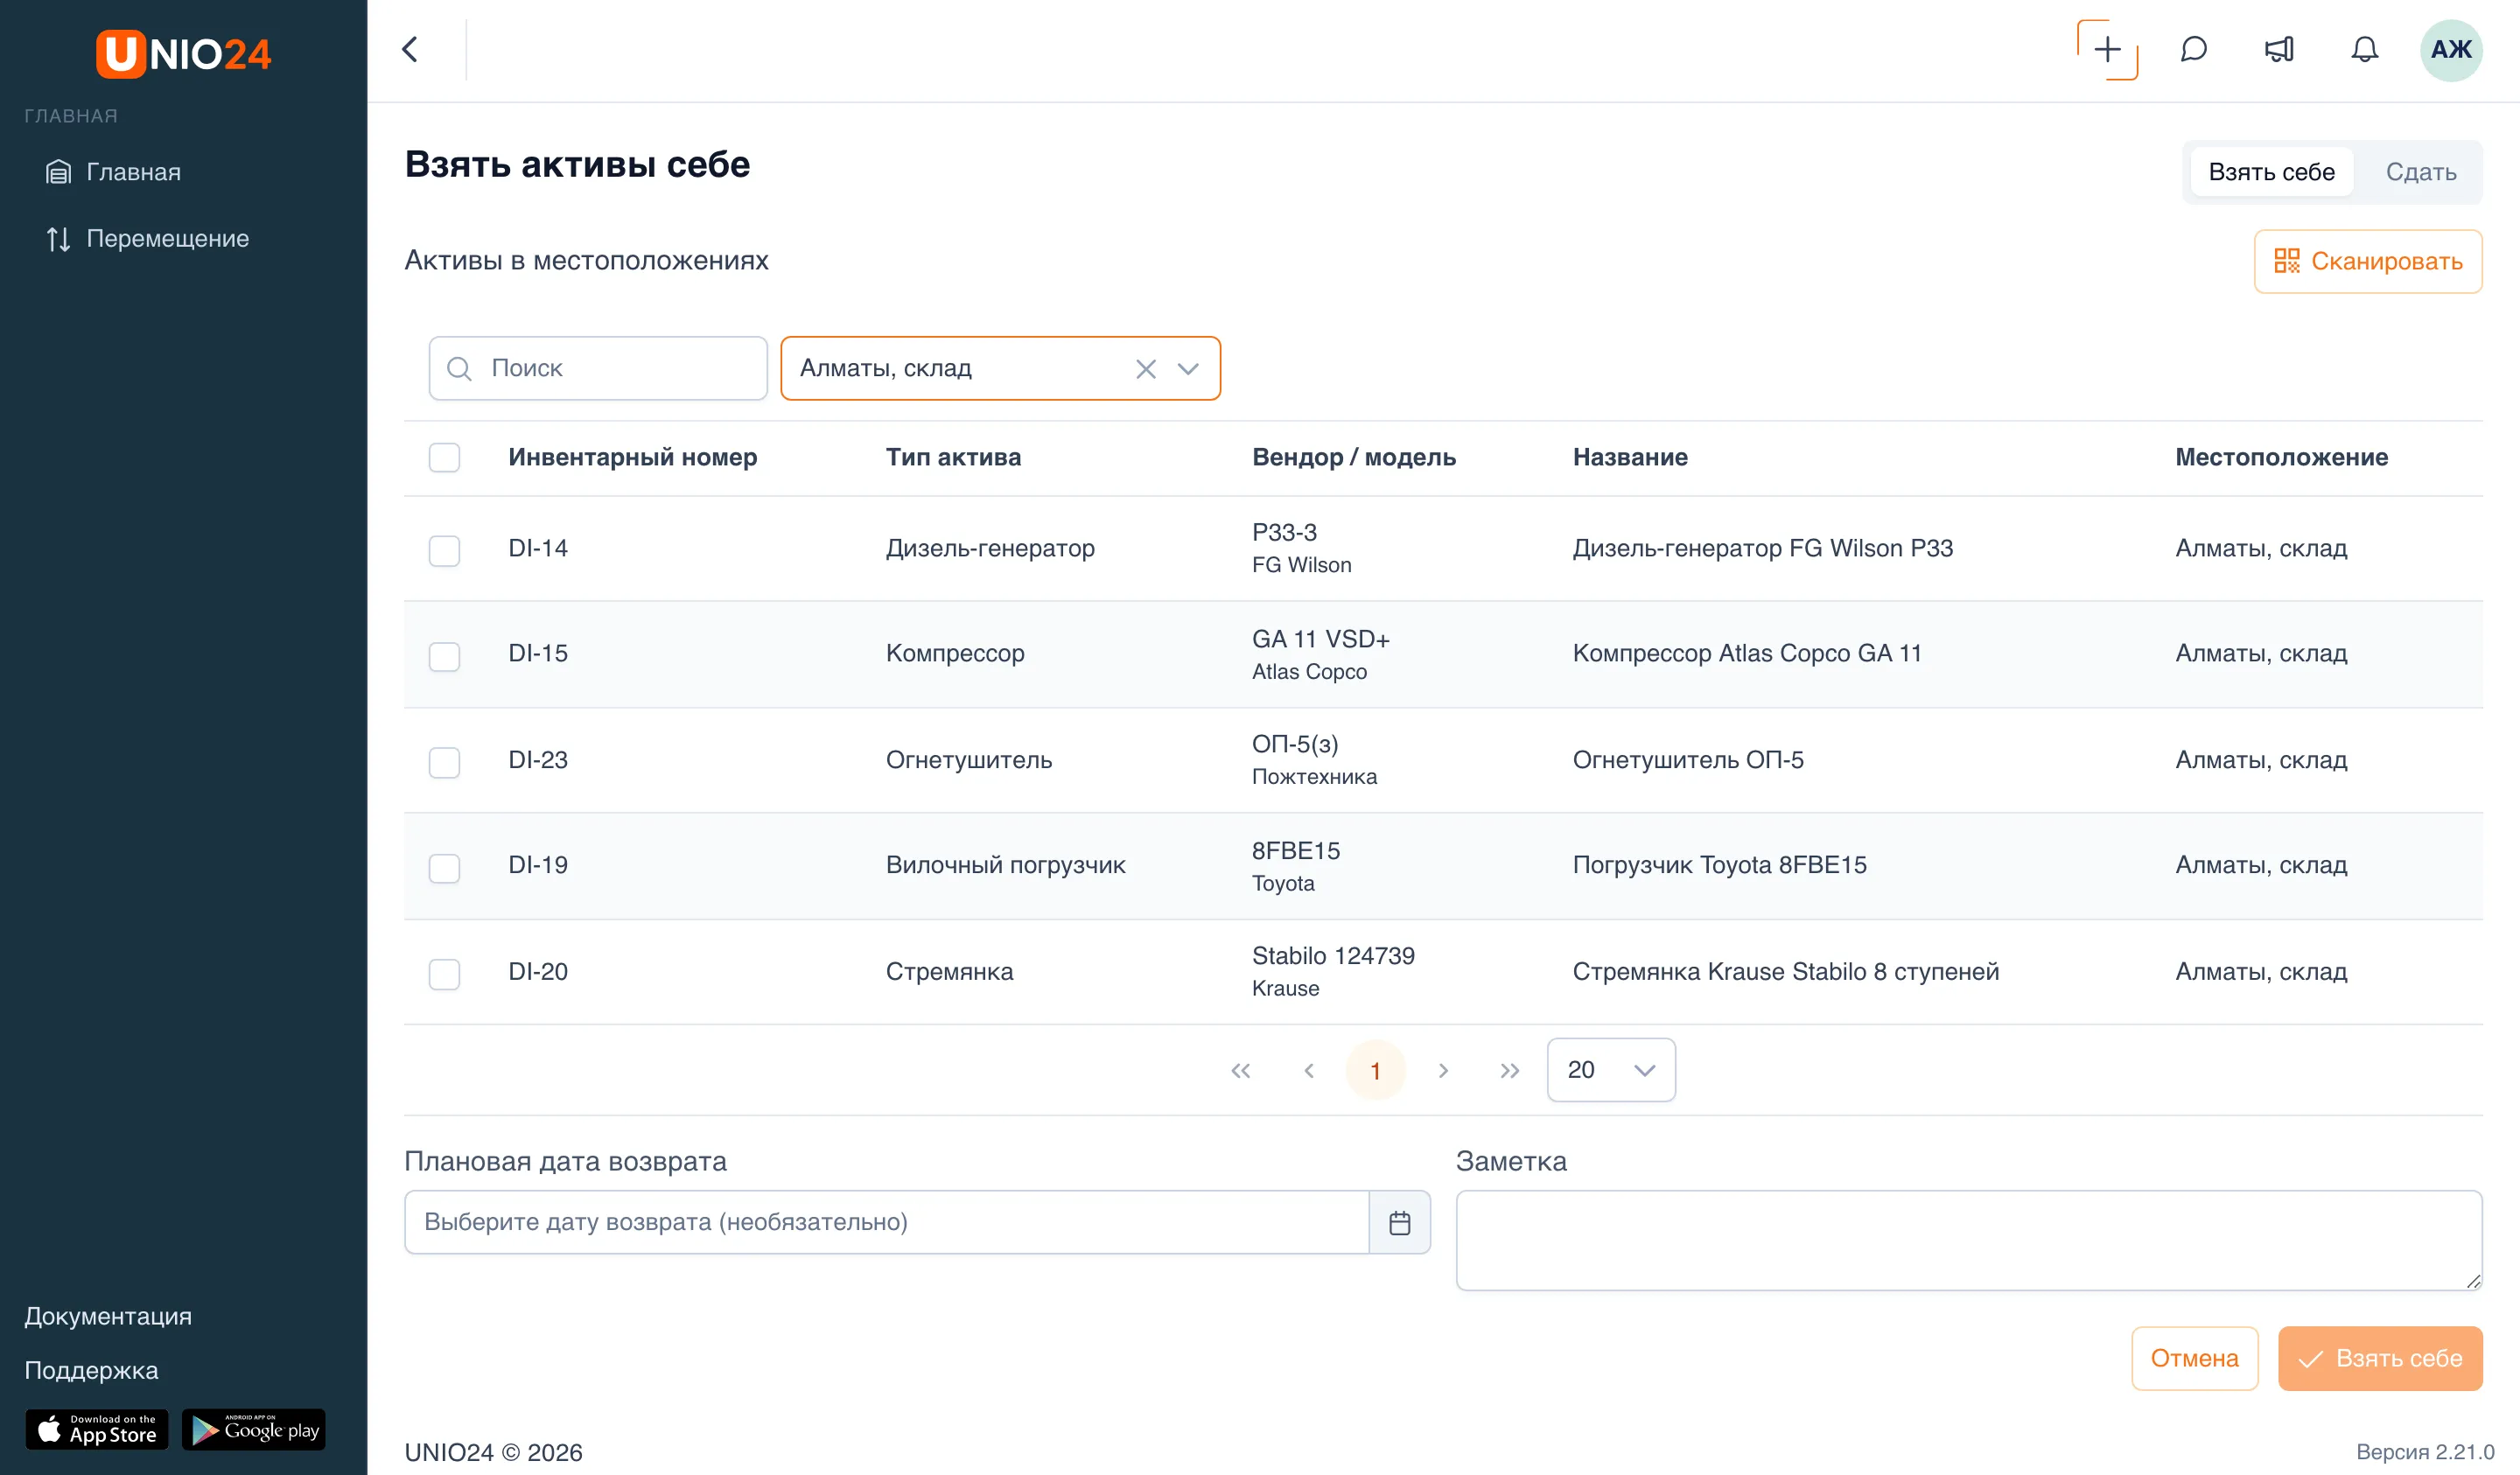Focus the Поиск search field
The image size is (2520, 1475).
pyautogui.click(x=598, y=369)
